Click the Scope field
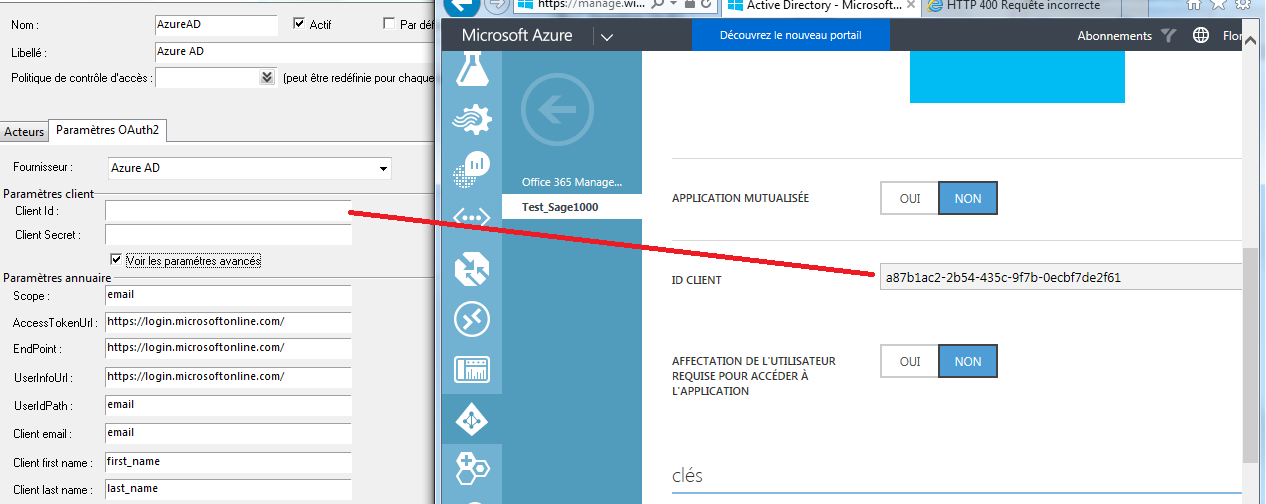1266x504 pixels. (x=228, y=295)
